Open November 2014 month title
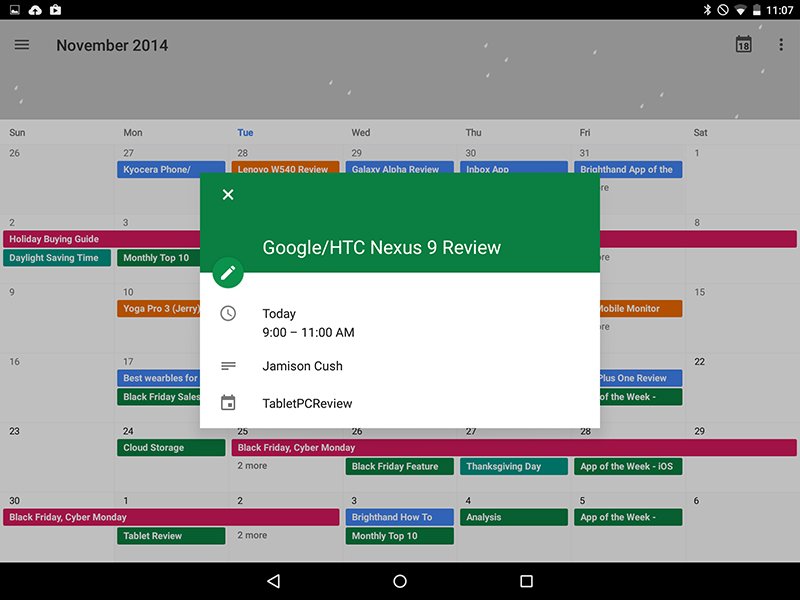 [112, 45]
